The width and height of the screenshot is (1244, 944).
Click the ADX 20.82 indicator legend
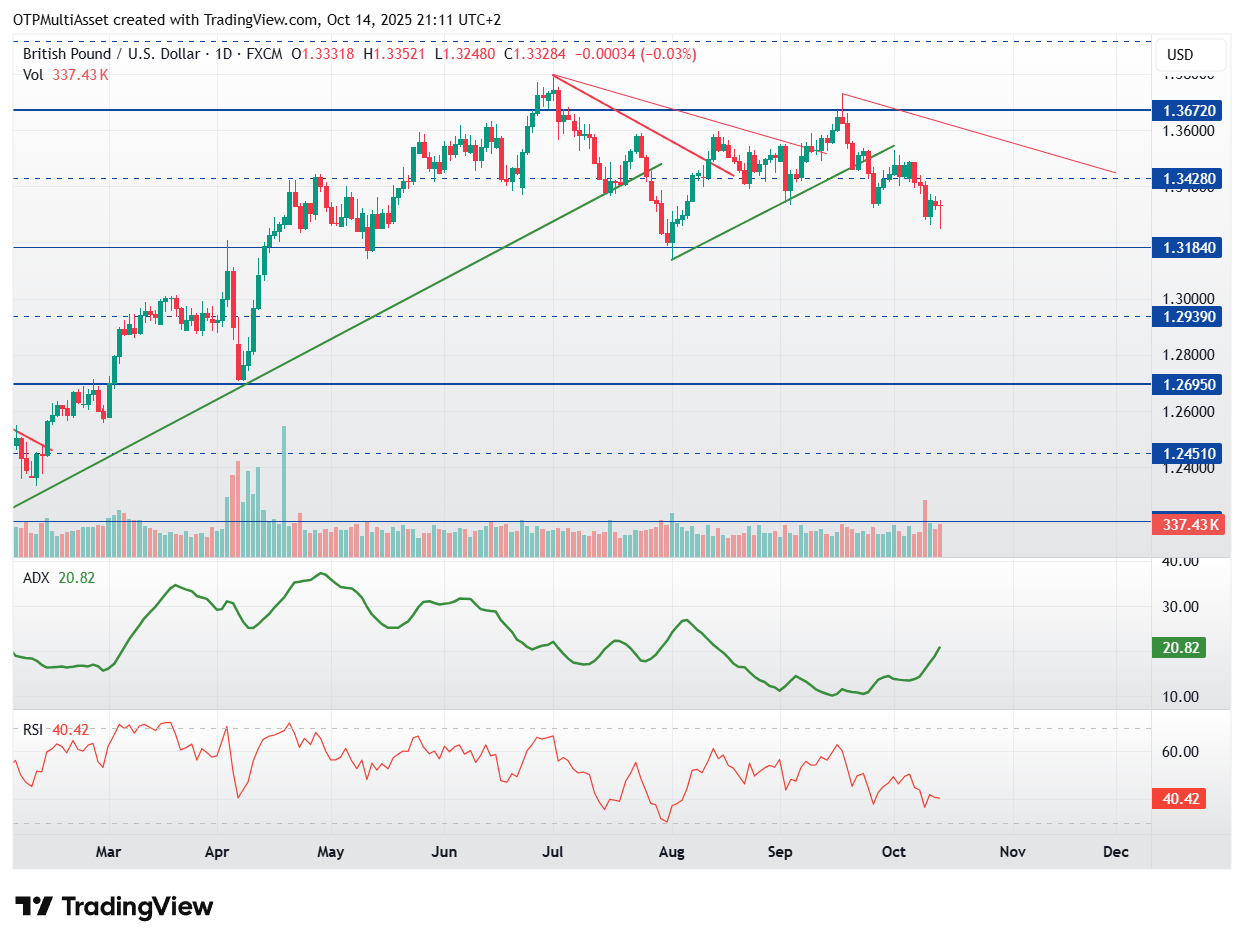click(59, 577)
